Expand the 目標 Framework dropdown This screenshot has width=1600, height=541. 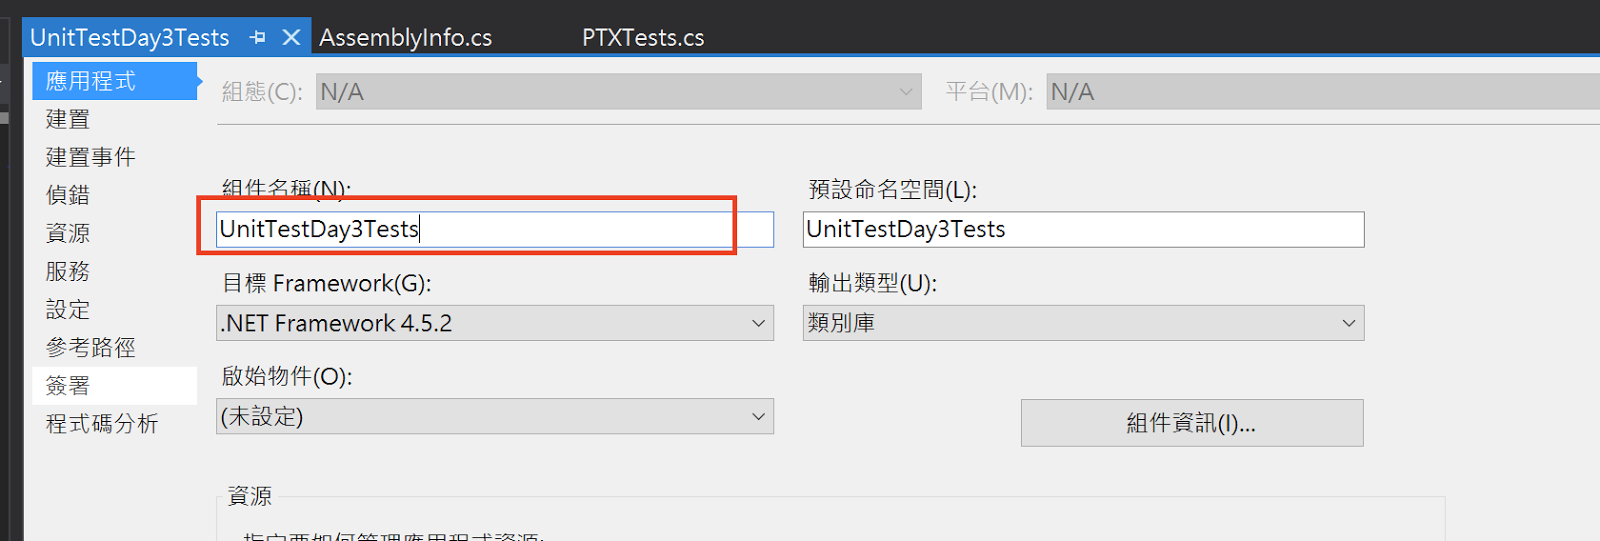(494, 323)
